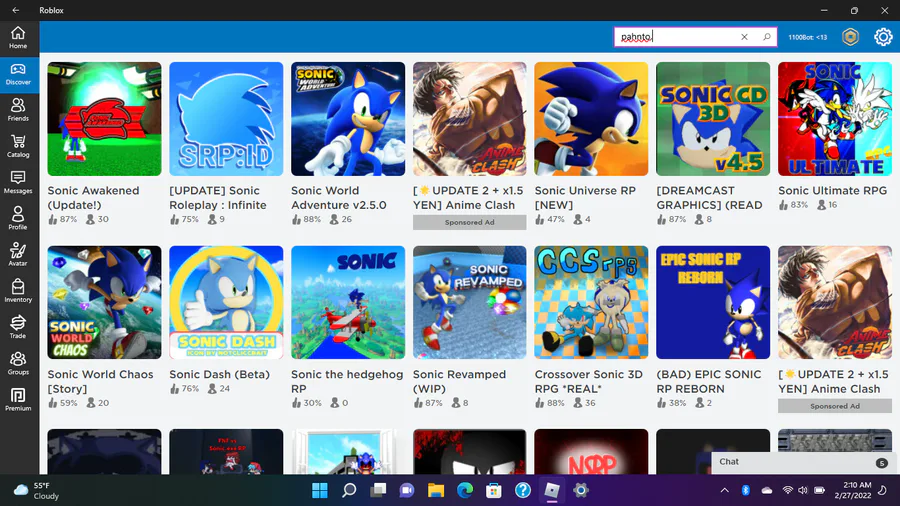This screenshot has width=900, height=506.
Task: Click the search magnifier icon in search box
Action: [766, 37]
